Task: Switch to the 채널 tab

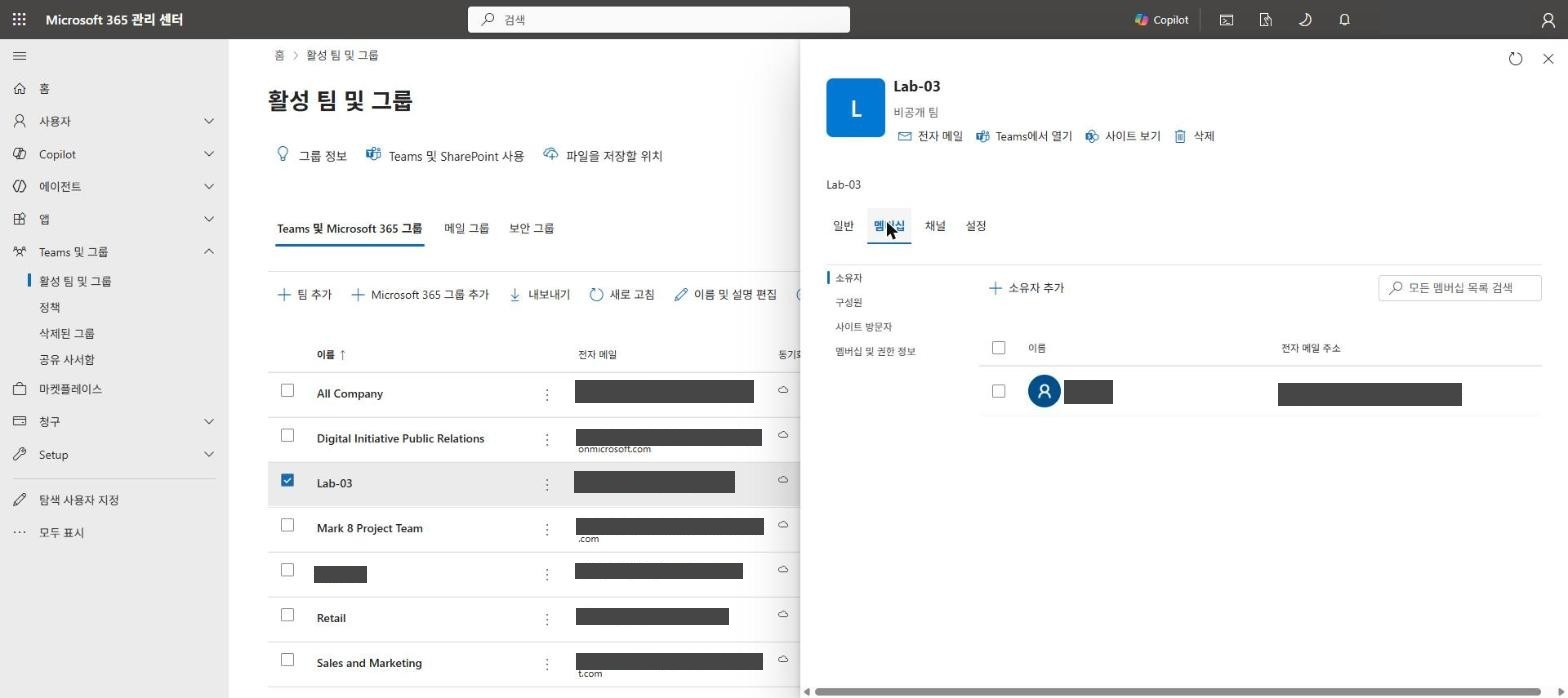Action: 935,226
